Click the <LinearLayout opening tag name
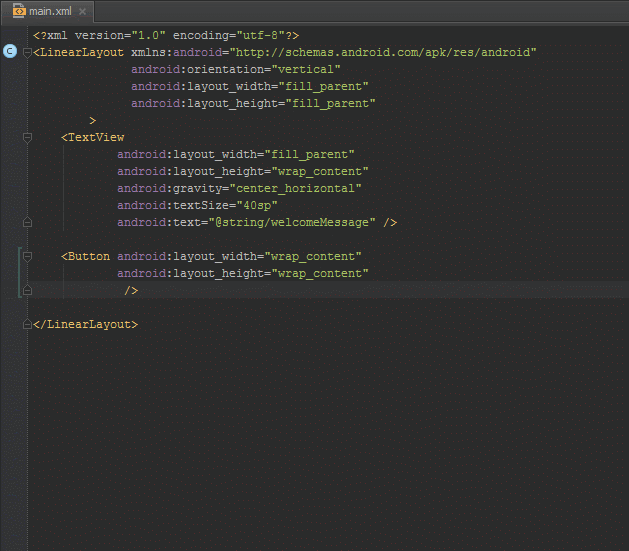Image resolution: width=629 pixels, height=551 pixels. coord(79,53)
